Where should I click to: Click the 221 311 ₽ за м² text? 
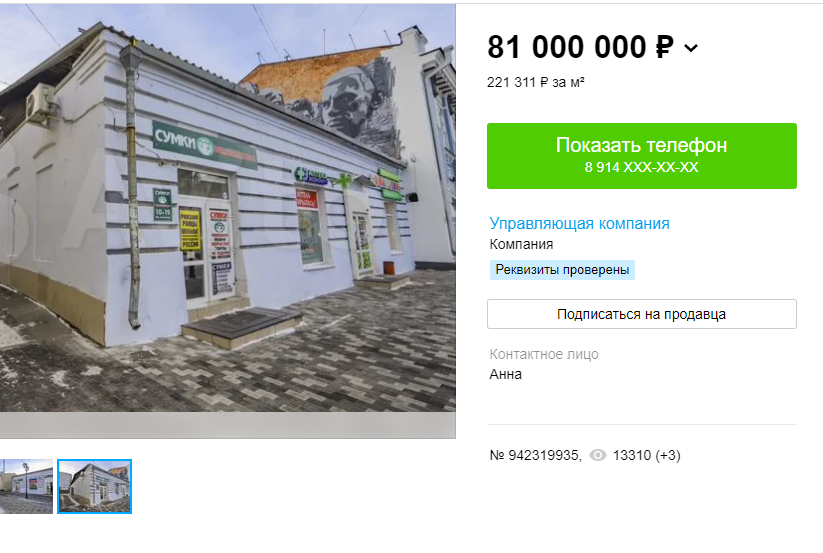535,82
